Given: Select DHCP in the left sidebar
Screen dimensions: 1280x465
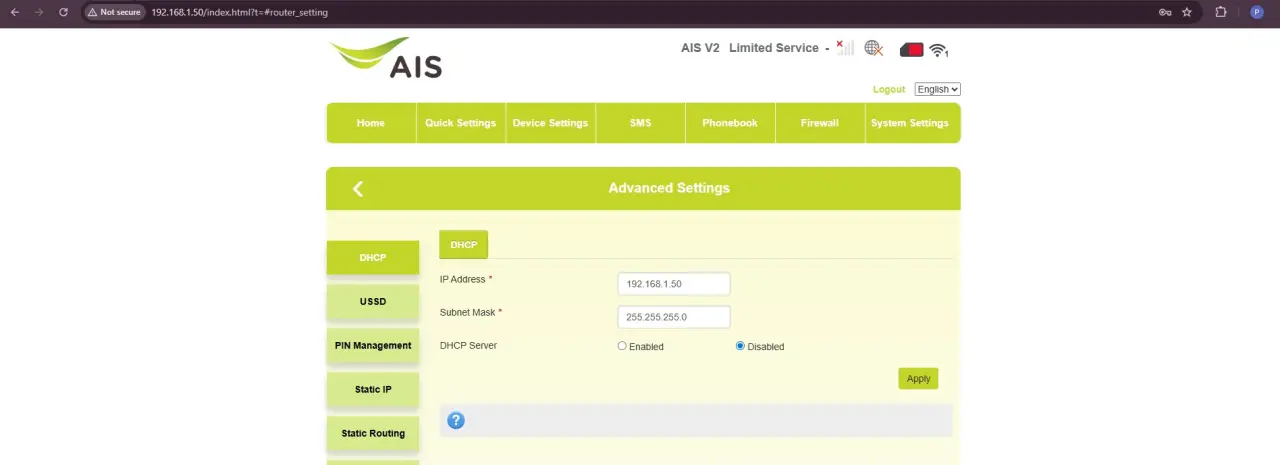Looking at the screenshot, I should tap(373, 257).
